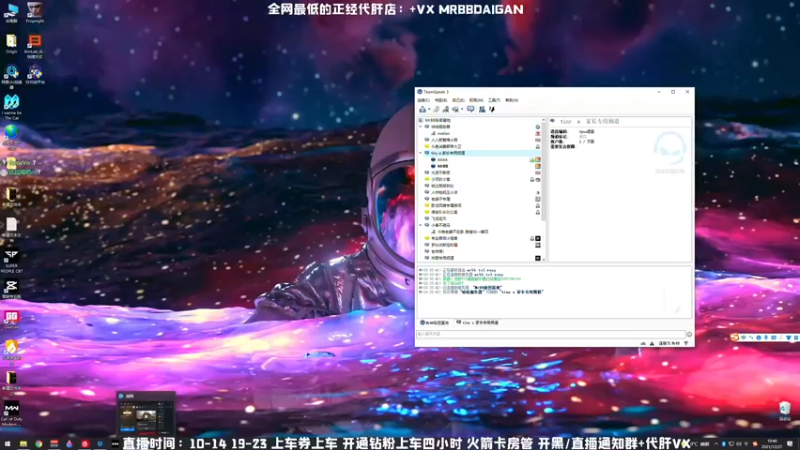800x450 pixels.
Task: Switch to the 'tiny a' channel chat tab
Action: tap(478, 323)
